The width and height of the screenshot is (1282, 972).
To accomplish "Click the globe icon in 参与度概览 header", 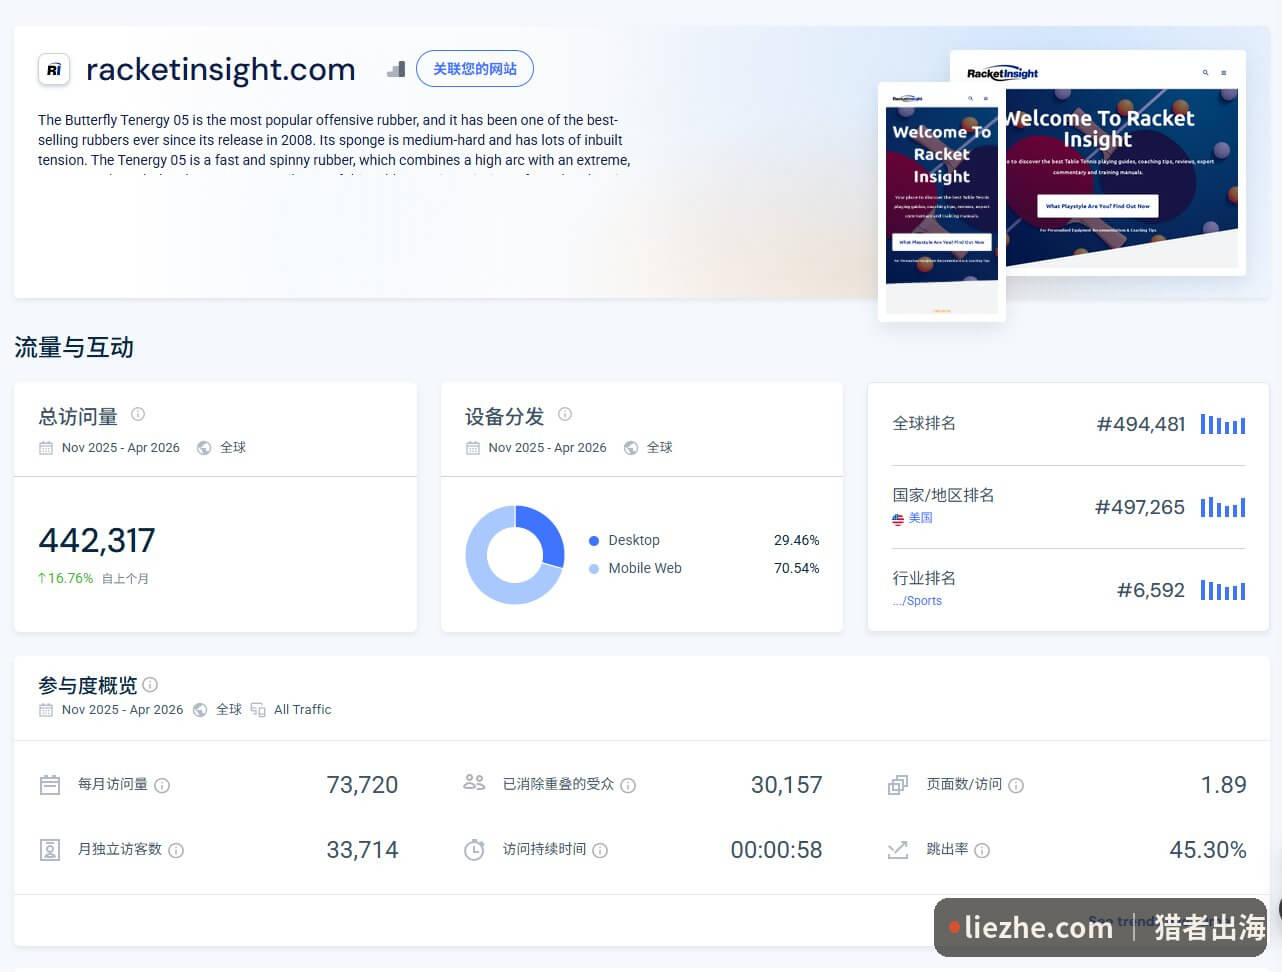I will [200, 710].
